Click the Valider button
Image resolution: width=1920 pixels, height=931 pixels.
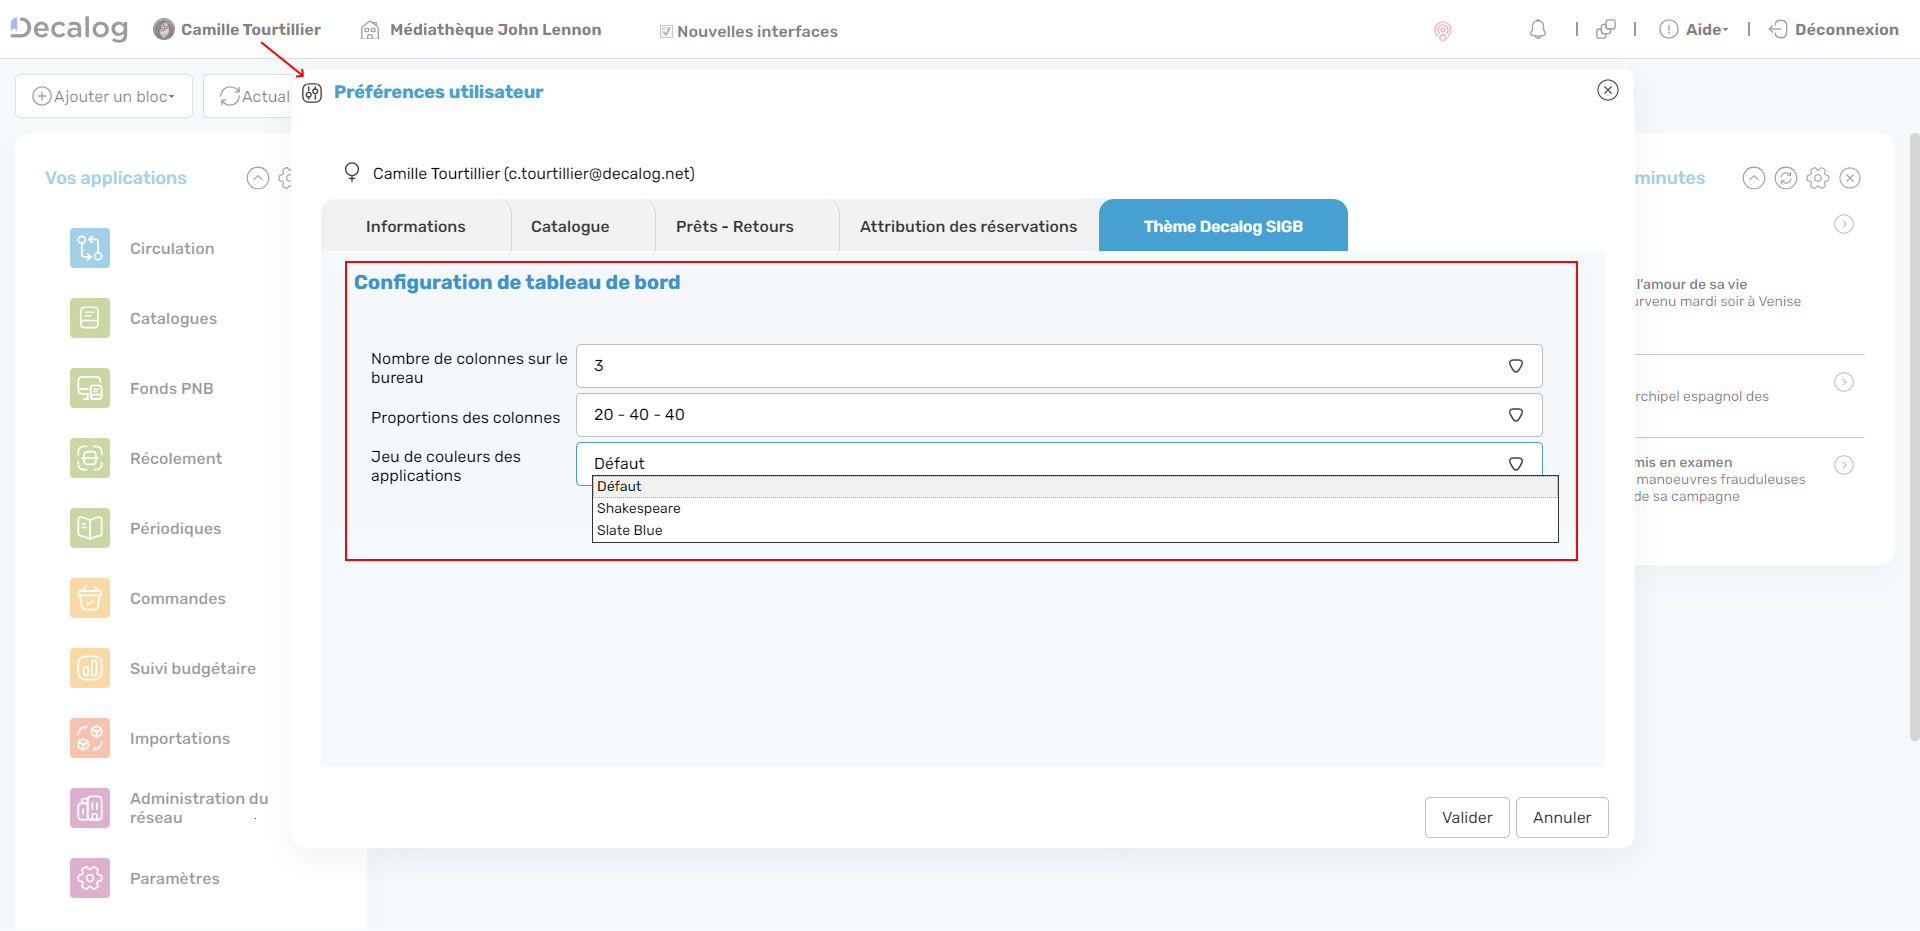[x=1466, y=818]
